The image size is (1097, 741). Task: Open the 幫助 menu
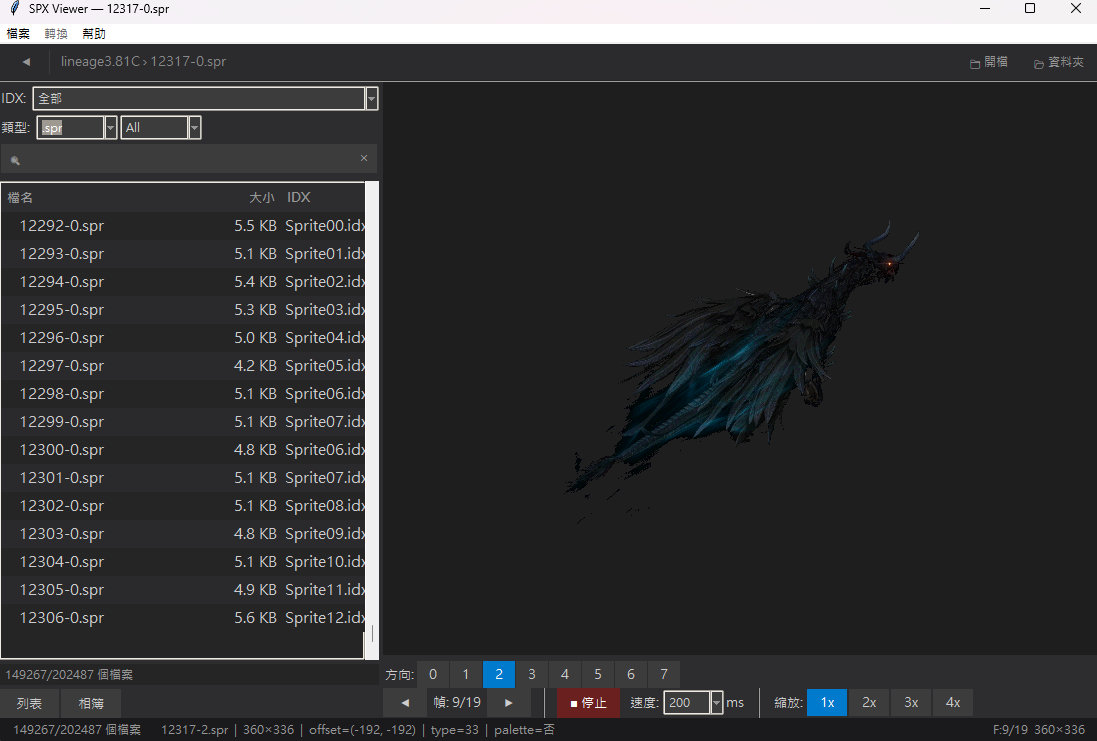[94, 34]
